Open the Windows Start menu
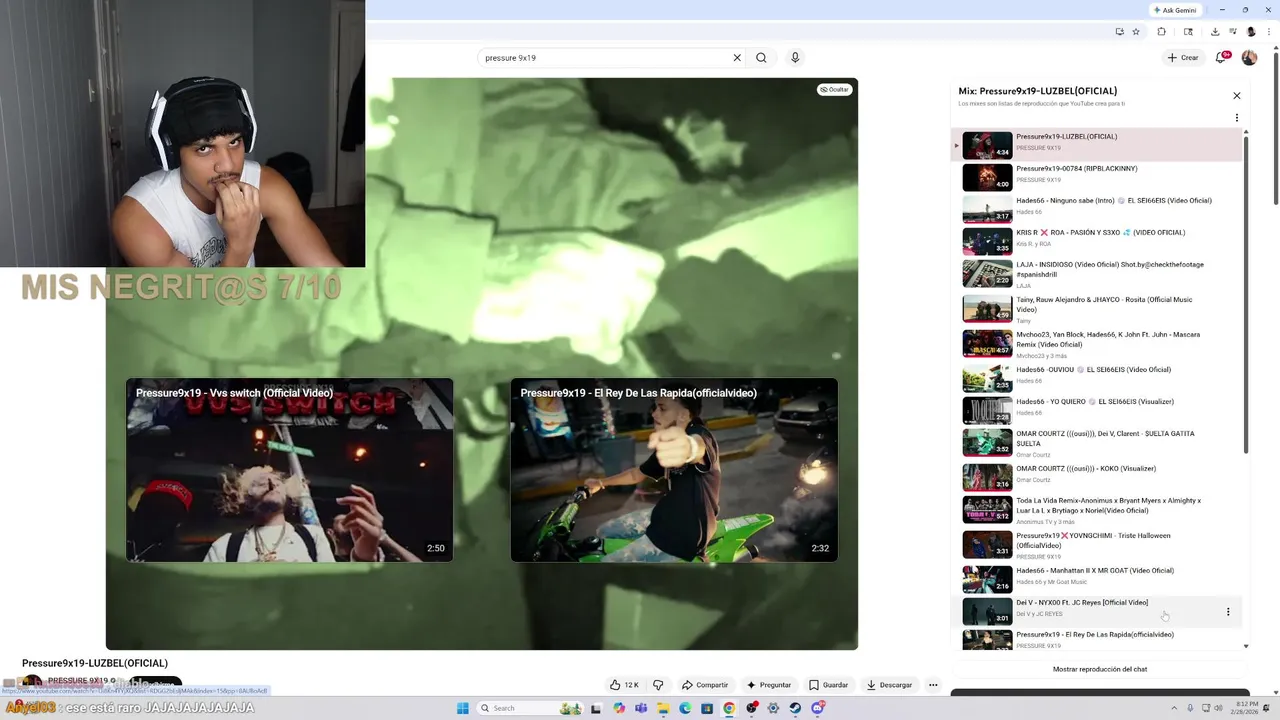Viewport: 1280px width, 720px height. (463, 708)
